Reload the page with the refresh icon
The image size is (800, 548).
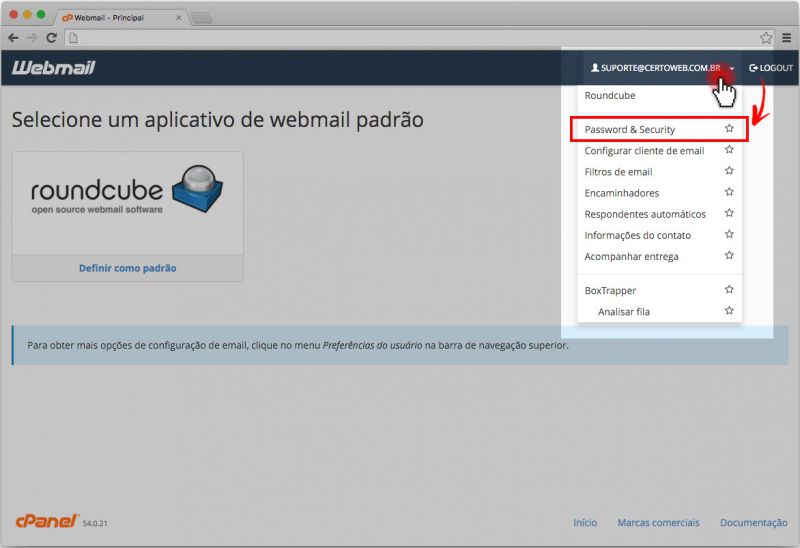tap(52, 38)
